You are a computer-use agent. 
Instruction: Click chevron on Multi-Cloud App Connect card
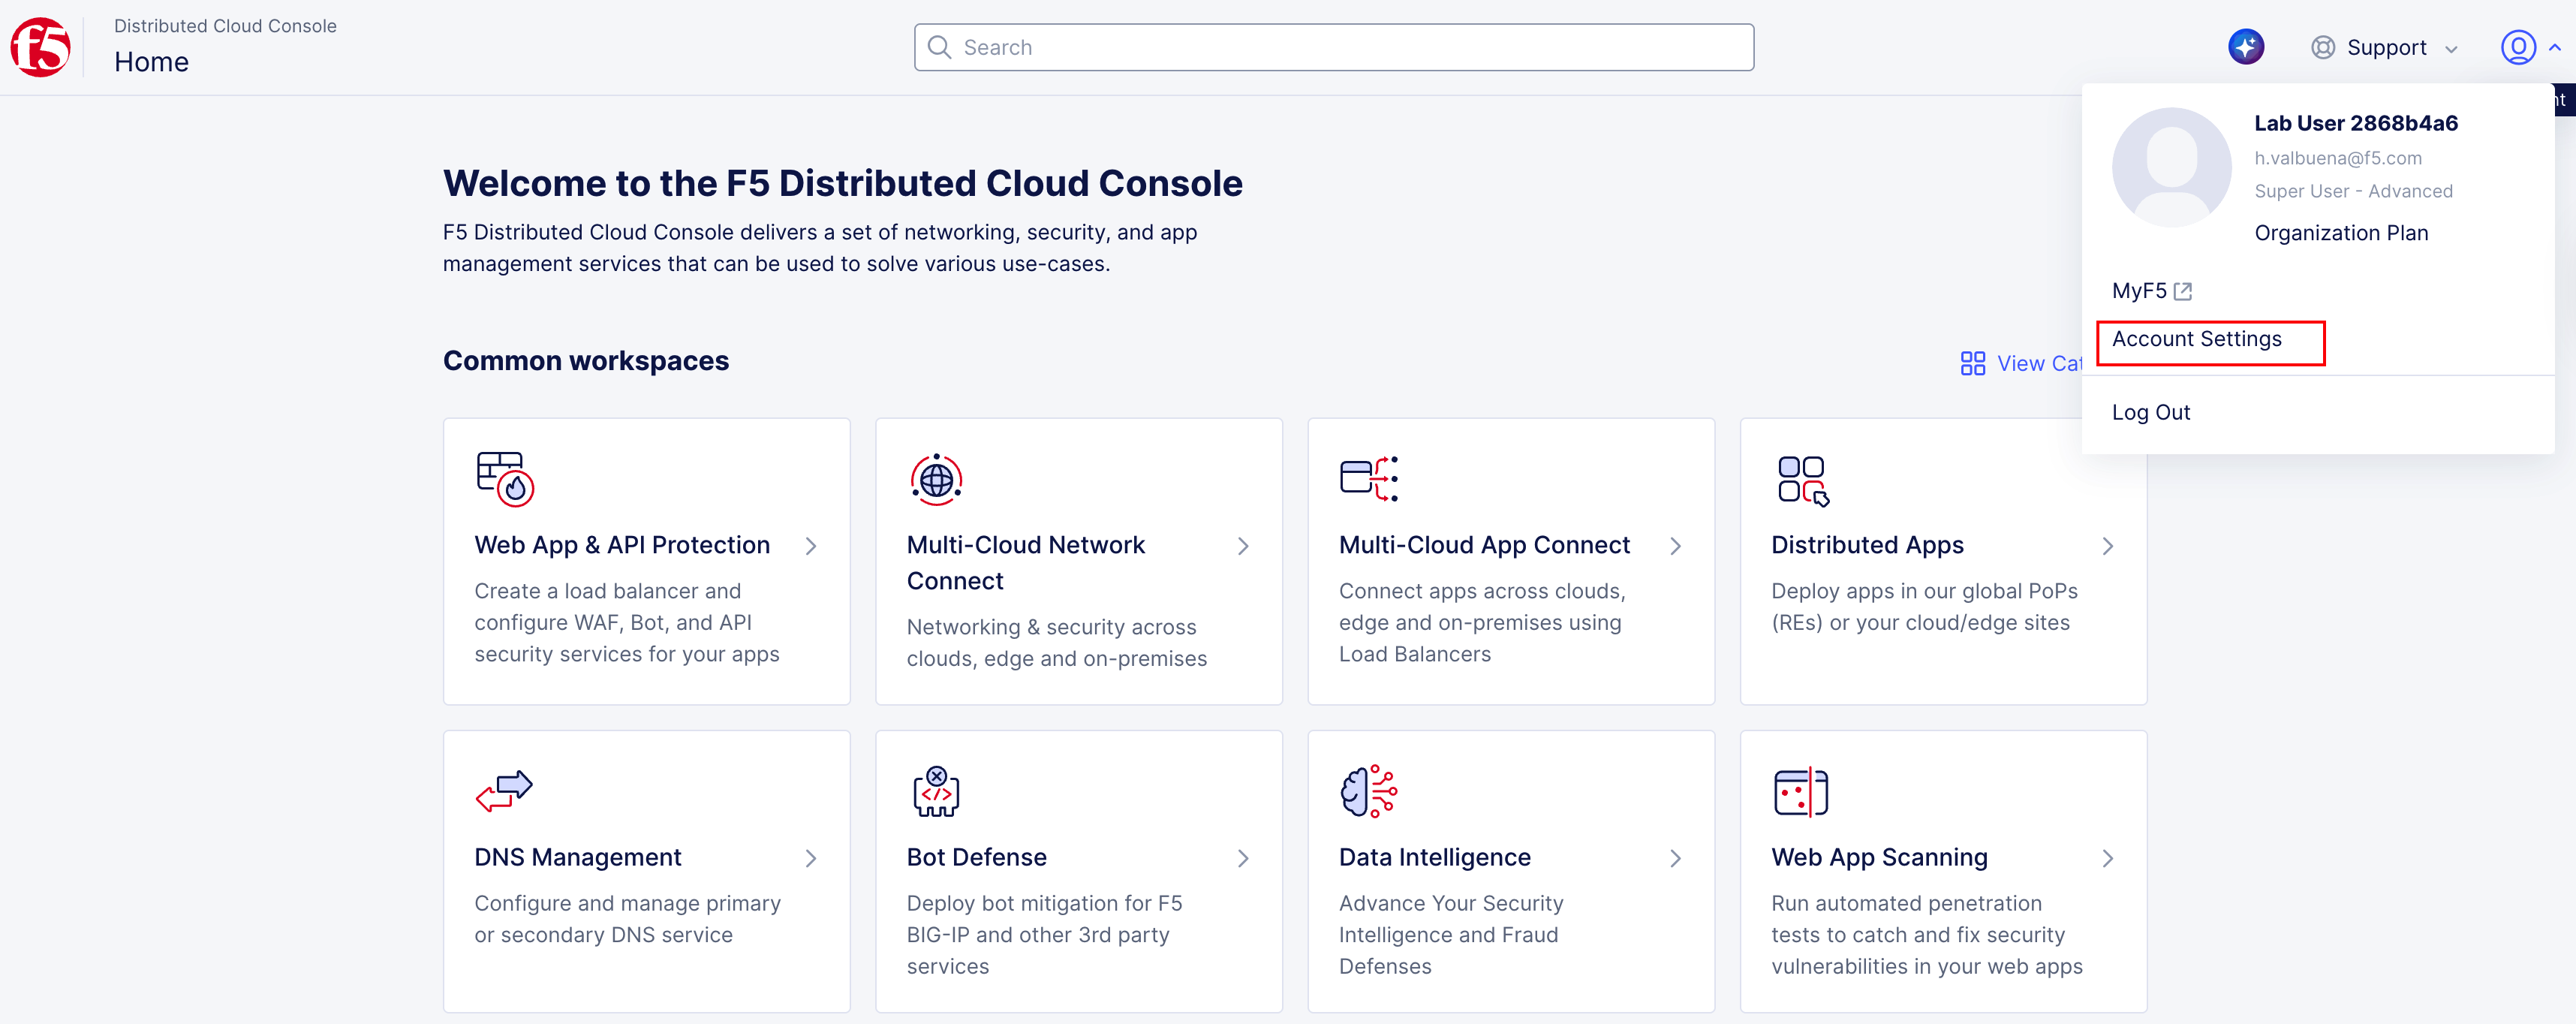coord(1675,546)
